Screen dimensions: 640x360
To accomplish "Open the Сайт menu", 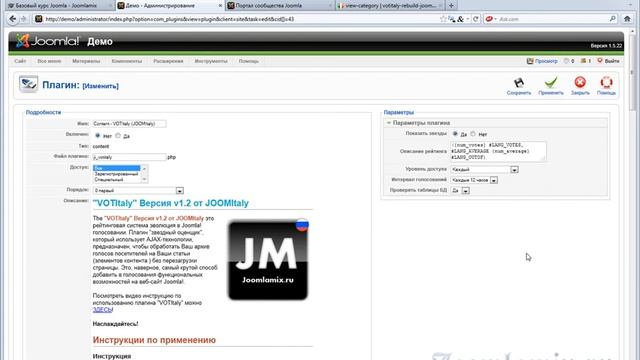I will (20, 61).
